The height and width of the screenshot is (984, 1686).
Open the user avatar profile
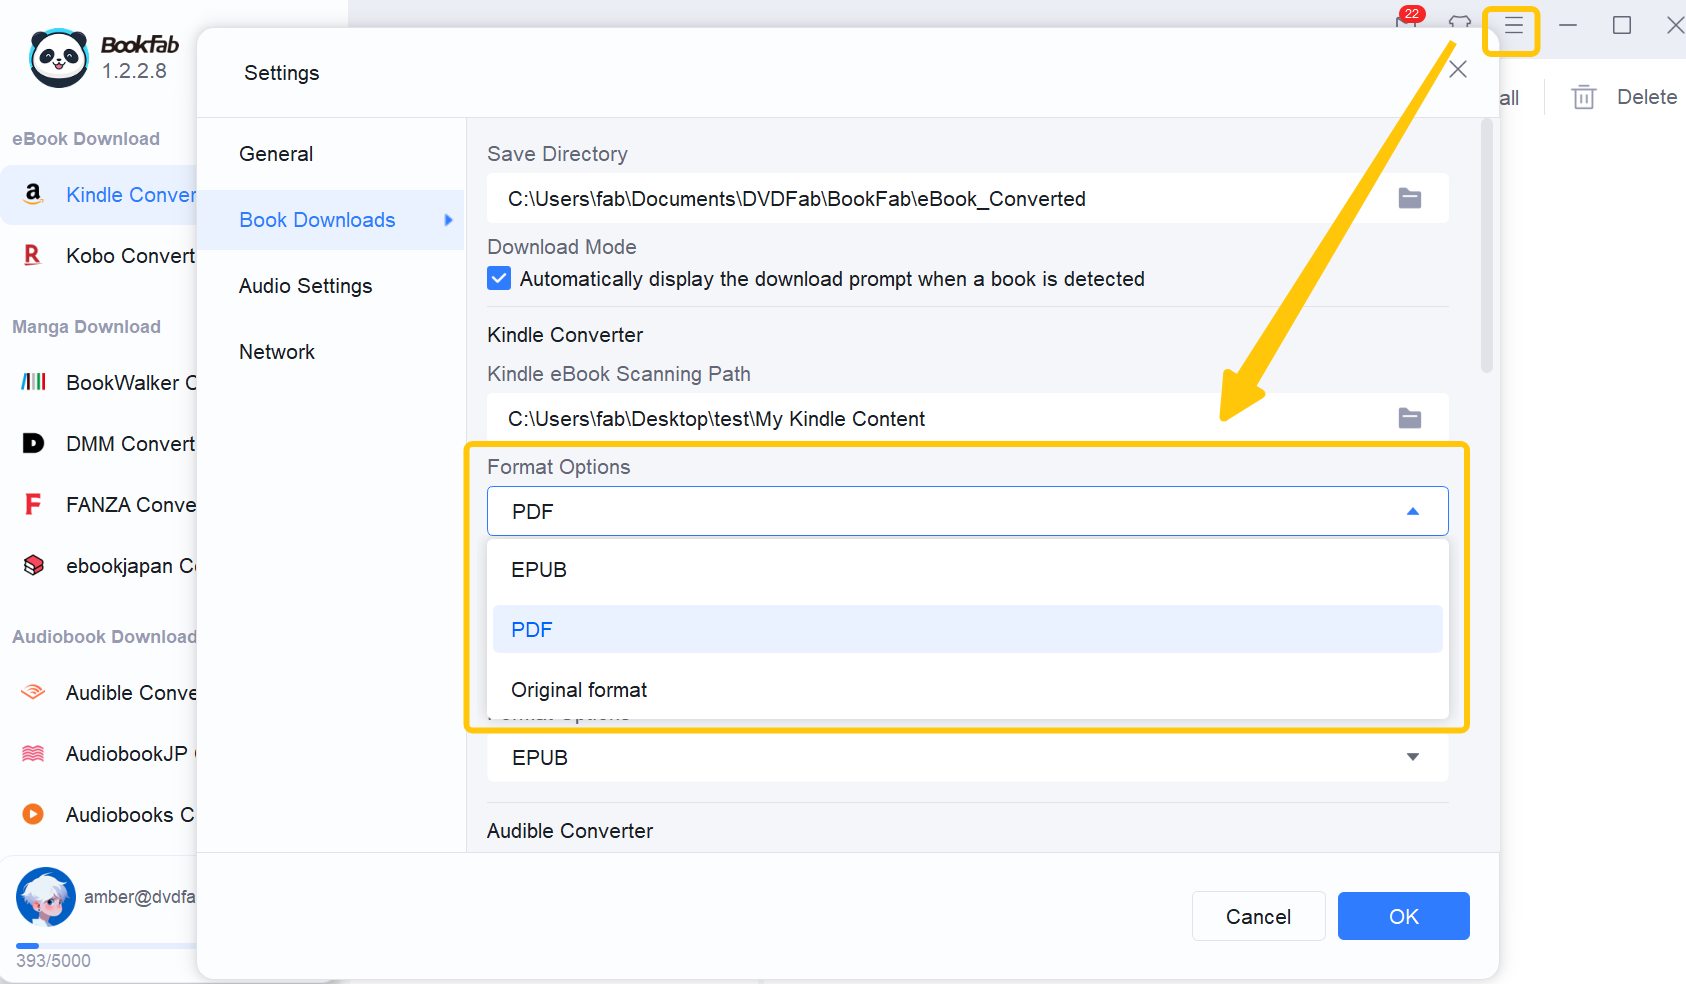pos(46,897)
